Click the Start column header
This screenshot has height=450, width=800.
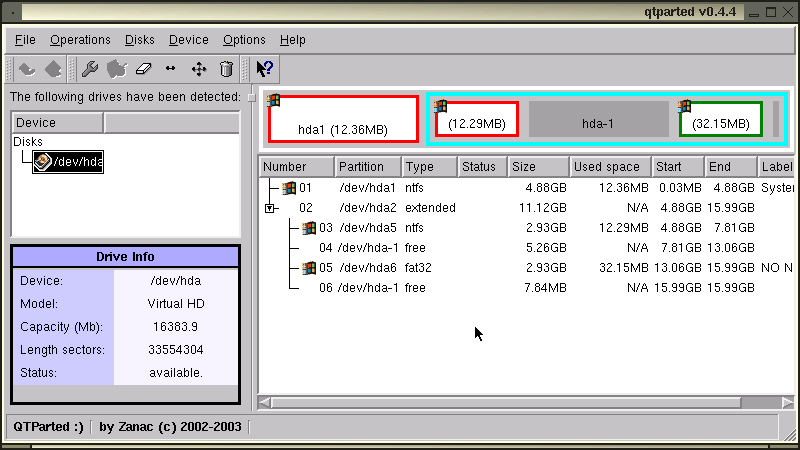pyautogui.click(x=678, y=167)
